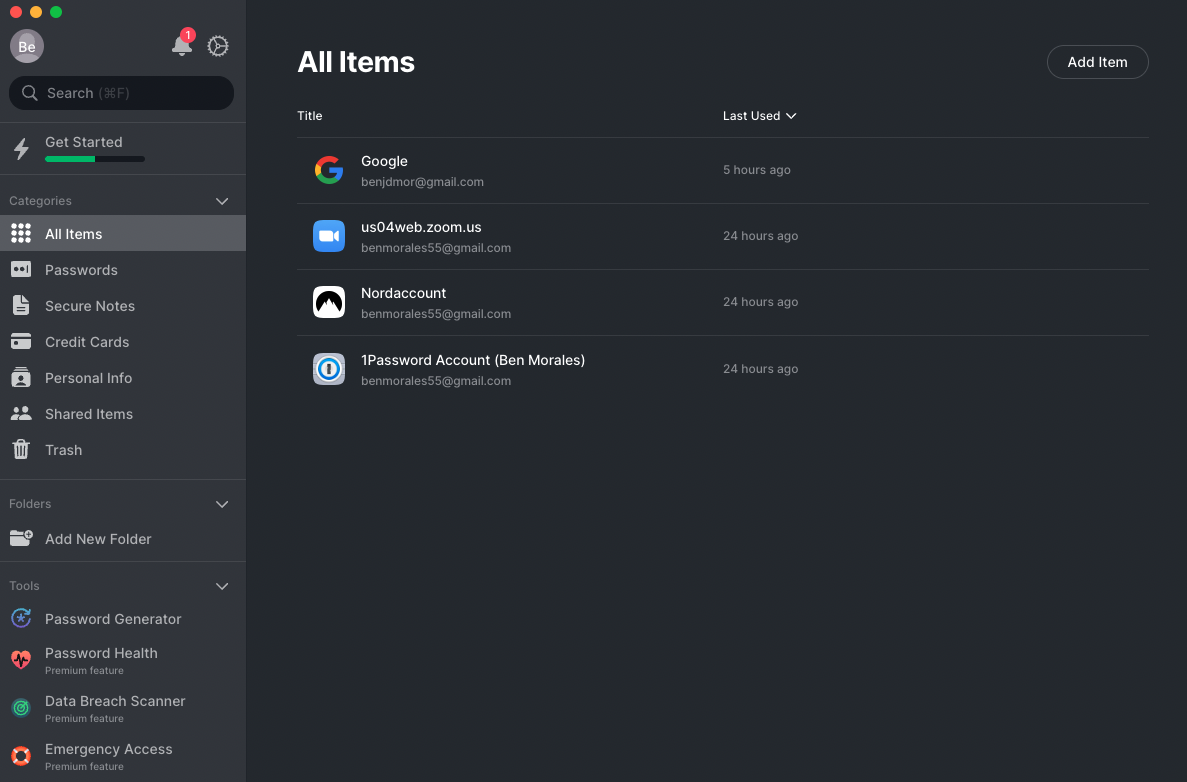Click the Nordaccount email address text
Viewport: 1187px width, 782px height.
[x=435, y=313]
